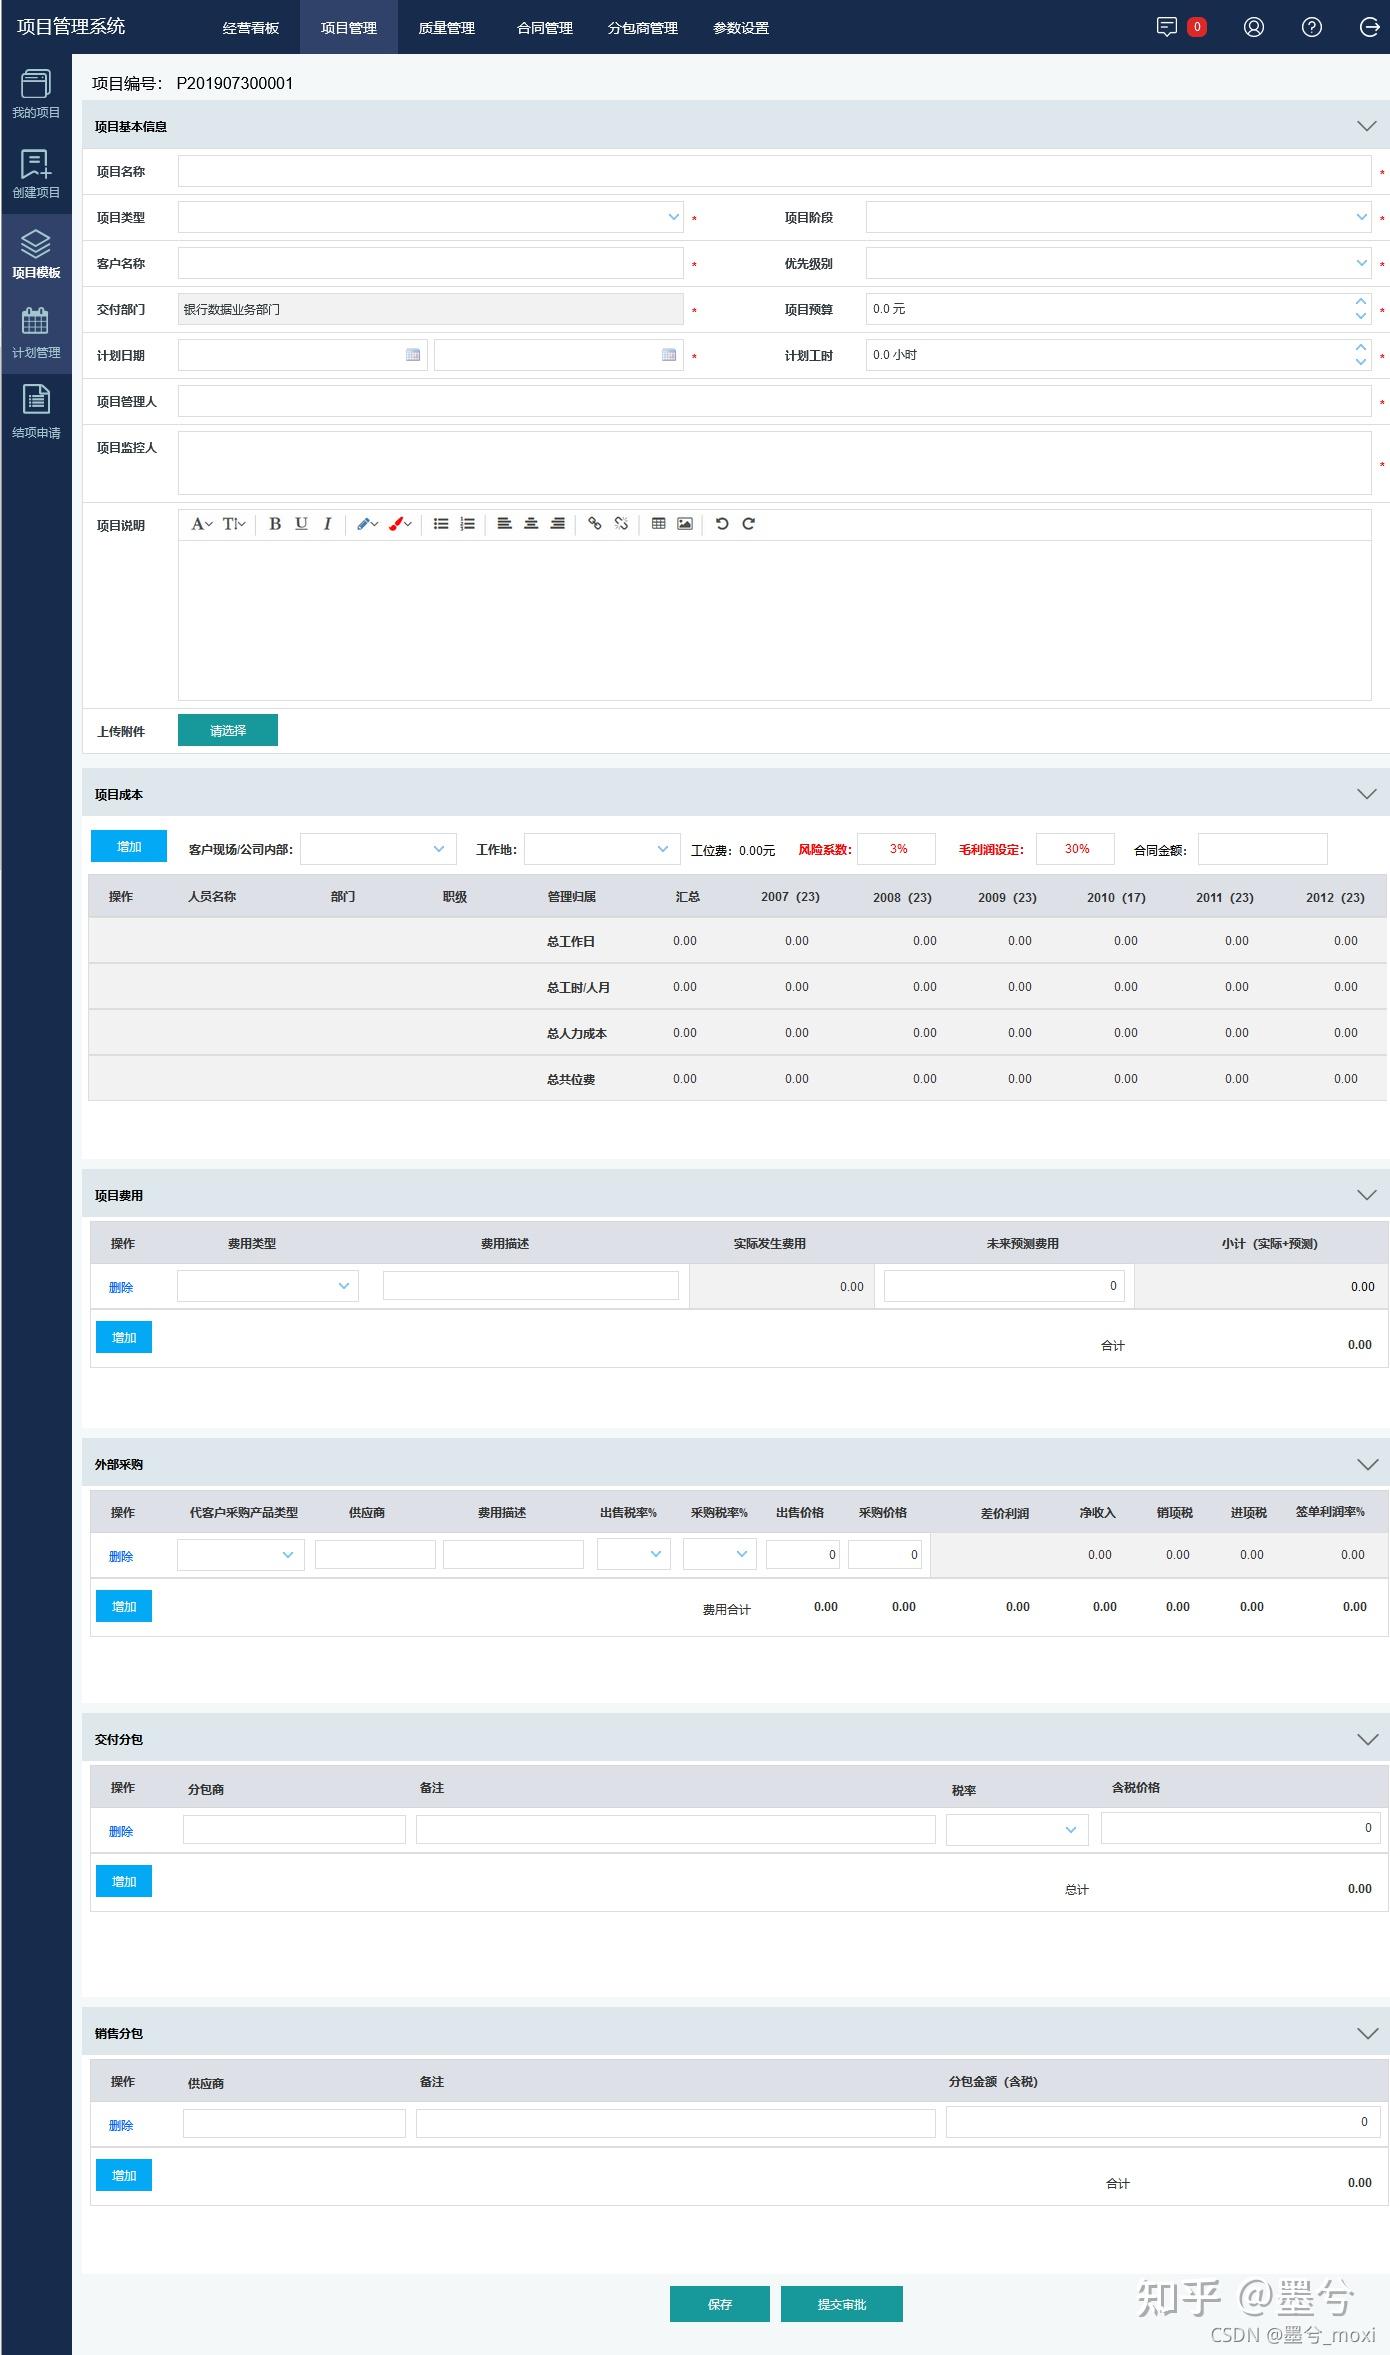The width and height of the screenshot is (1390, 2355).
Task: Open 优先级别 dropdown
Action: tap(1118, 263)
